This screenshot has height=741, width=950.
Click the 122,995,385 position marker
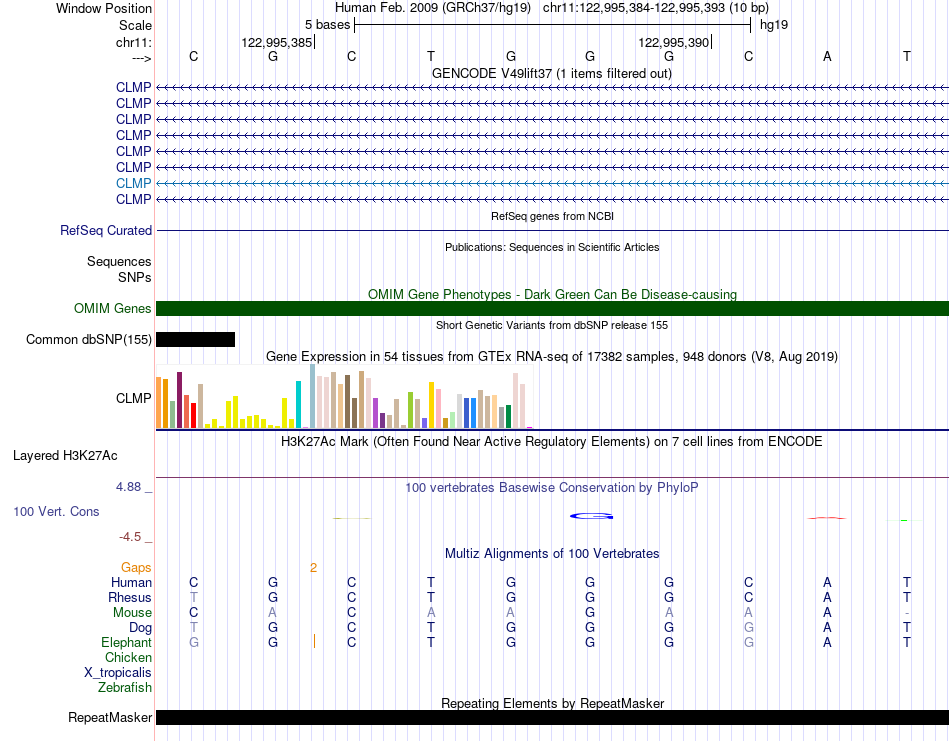276,42
